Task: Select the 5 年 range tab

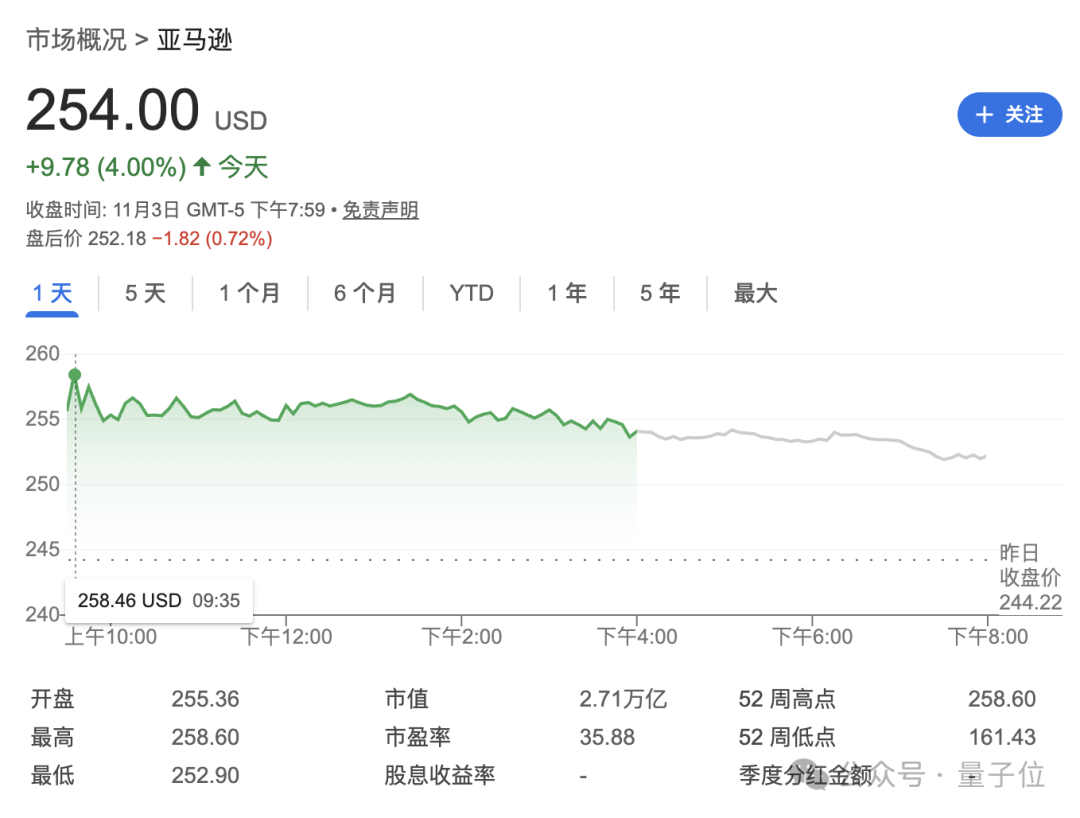Action: pyautogui.click(x=659, y=293)
